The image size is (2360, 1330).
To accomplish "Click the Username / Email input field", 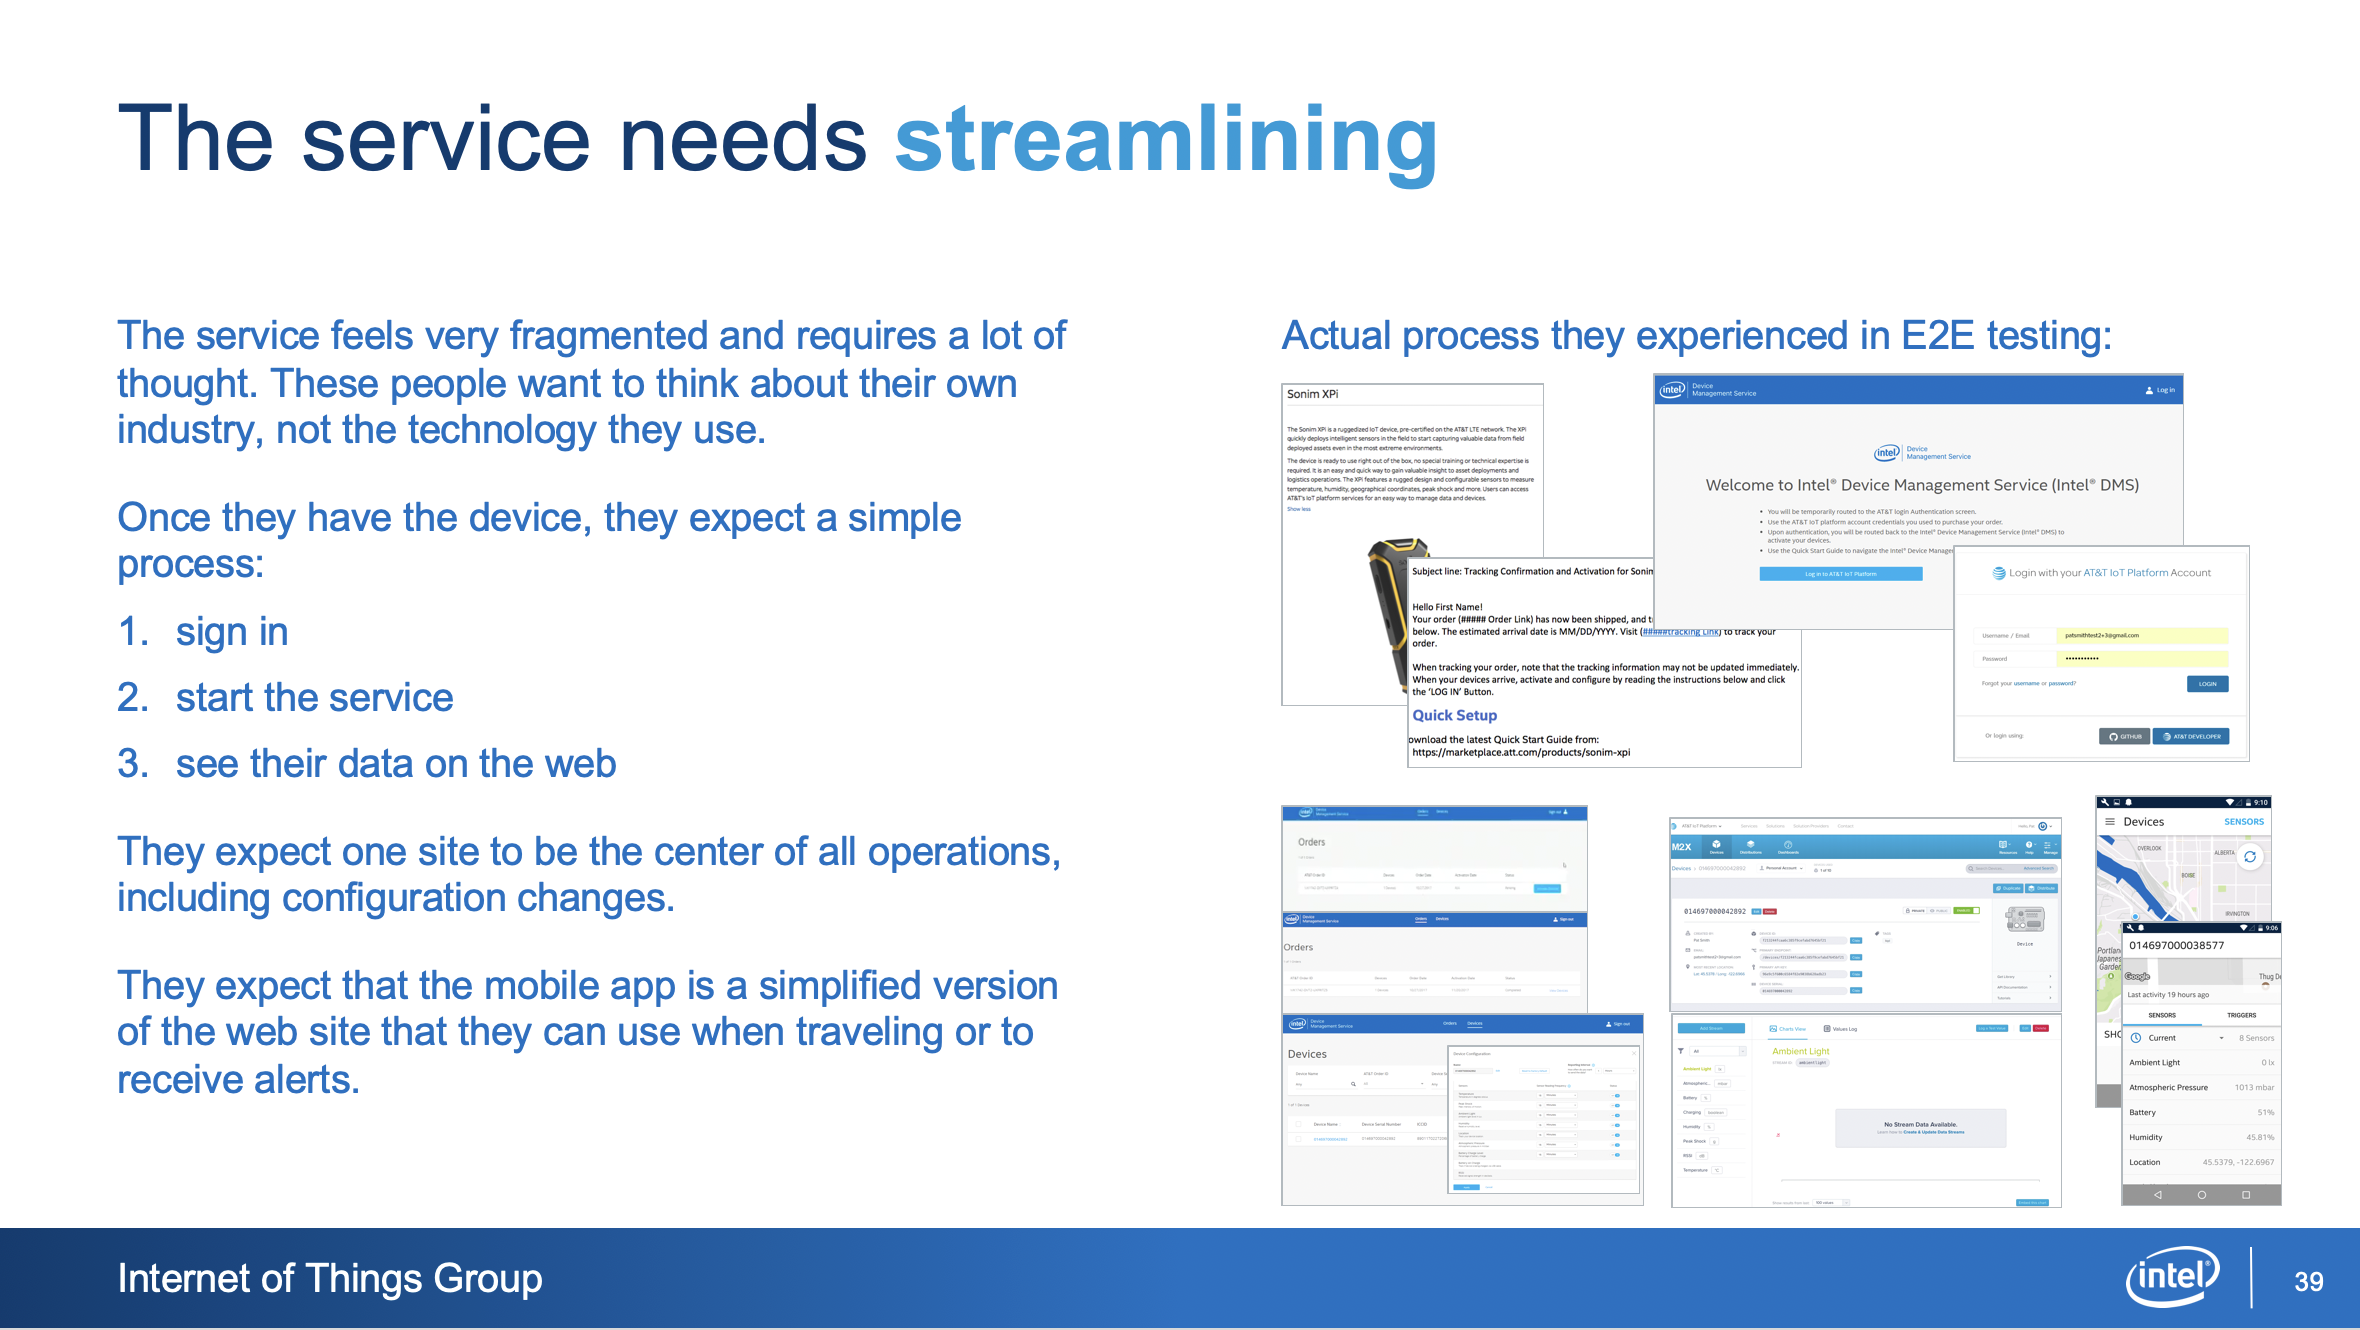I will (2141, 635).
